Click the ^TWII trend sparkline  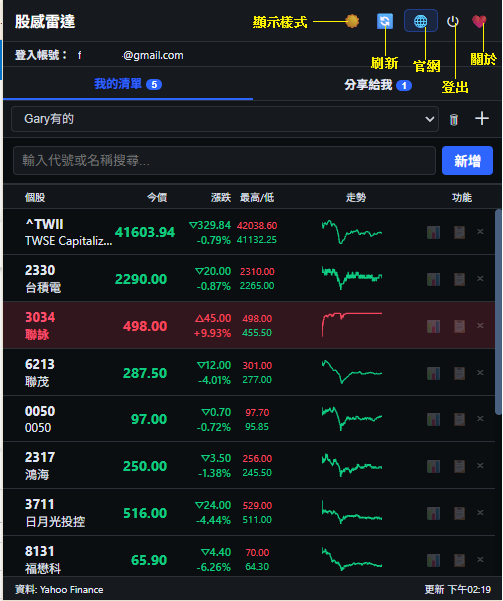[352, 232]
